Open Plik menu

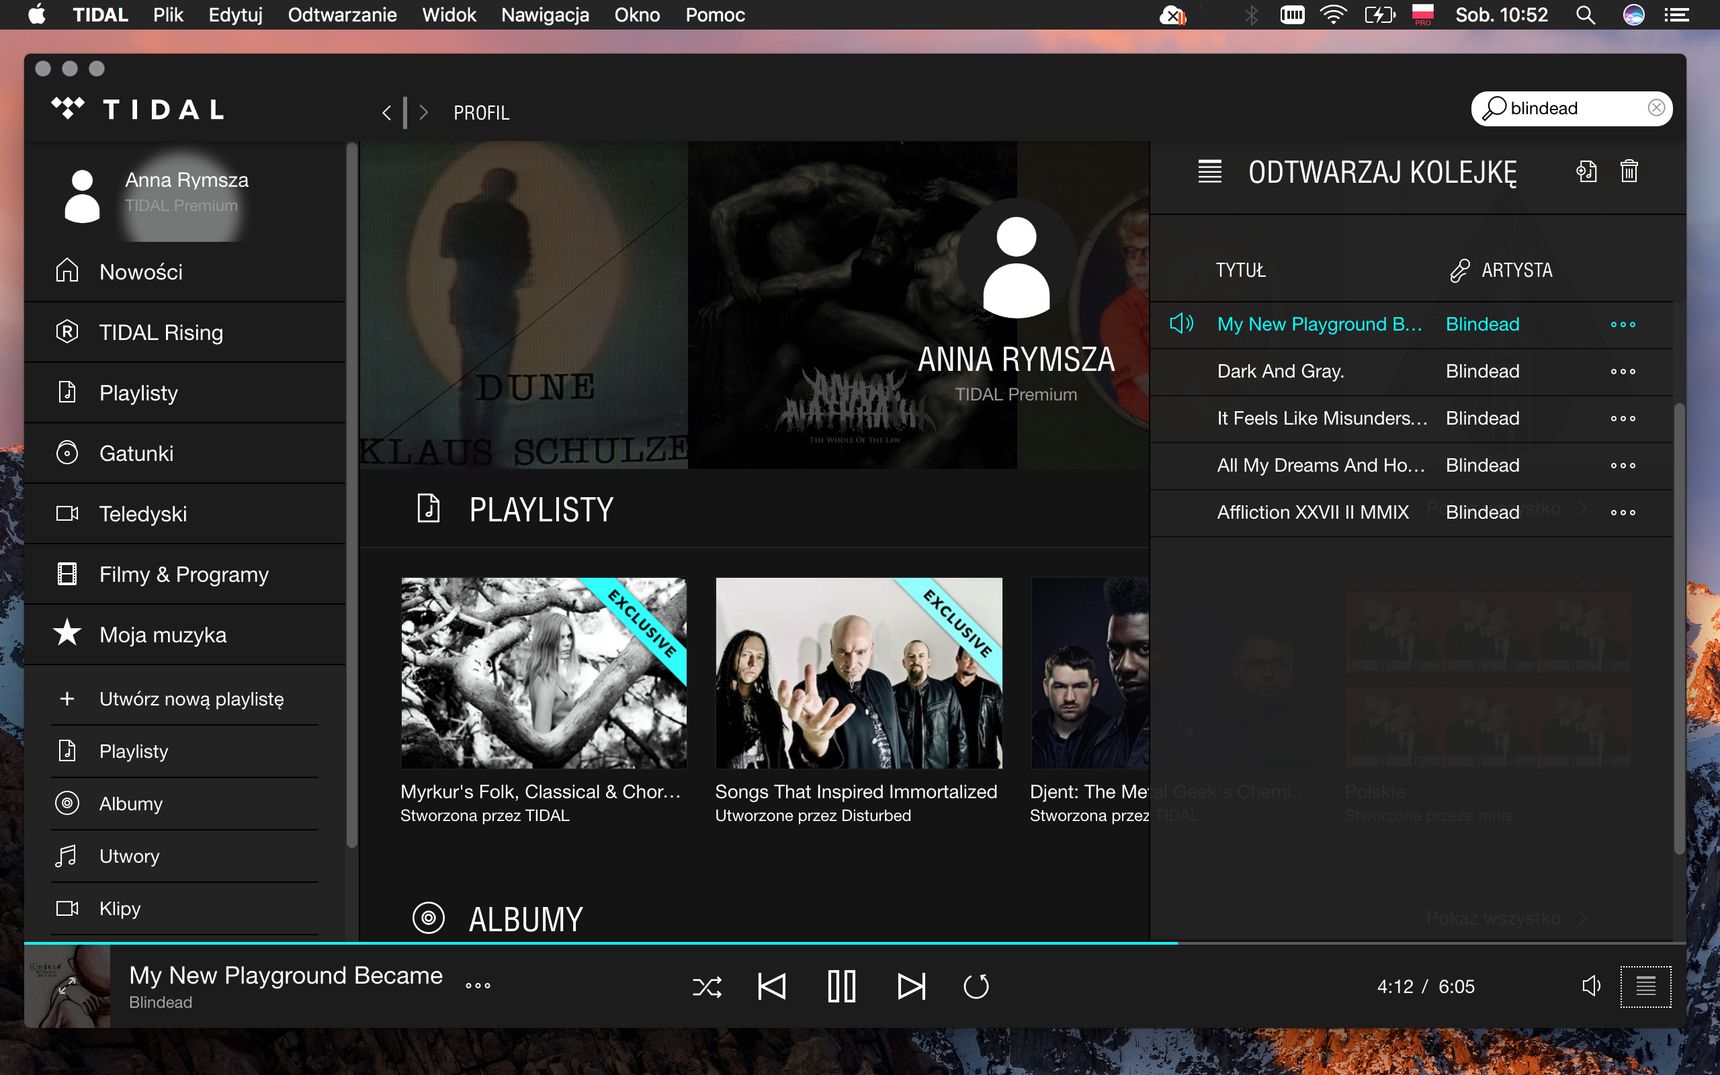pos(168,15)
